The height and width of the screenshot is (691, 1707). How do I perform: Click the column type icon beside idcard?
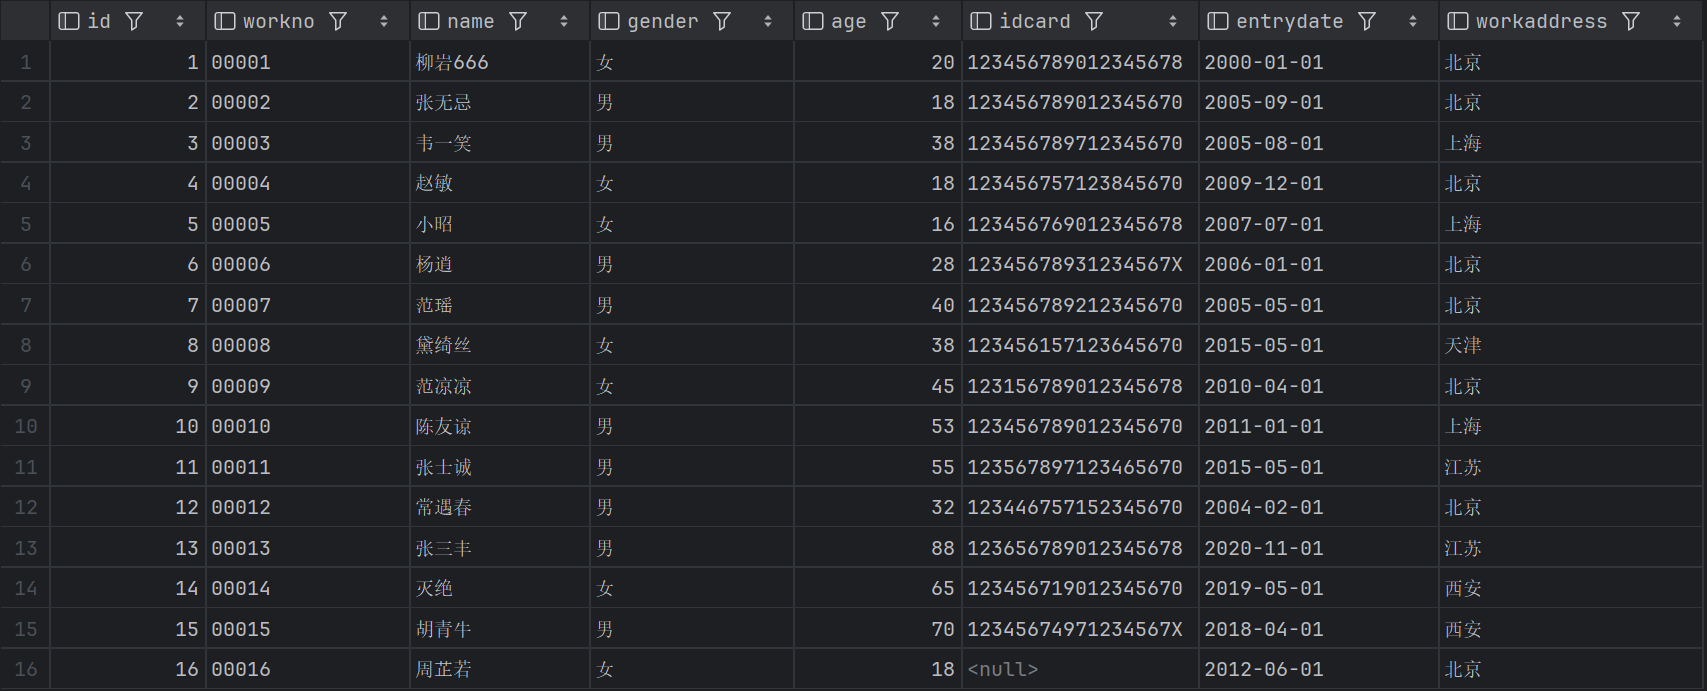pyautogui.click(x=981, y=21)
